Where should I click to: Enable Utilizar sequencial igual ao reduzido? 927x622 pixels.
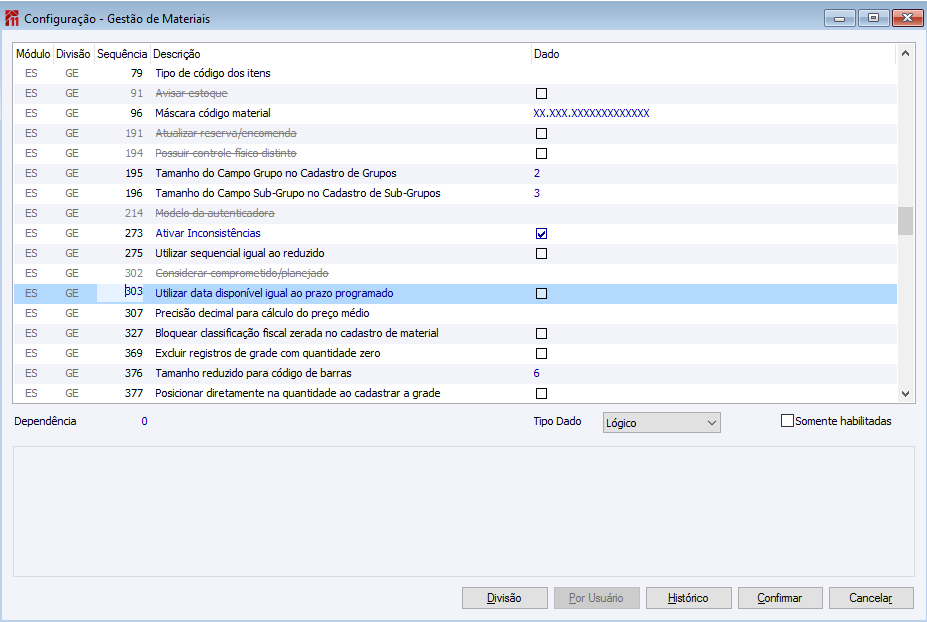pos(541,254)
